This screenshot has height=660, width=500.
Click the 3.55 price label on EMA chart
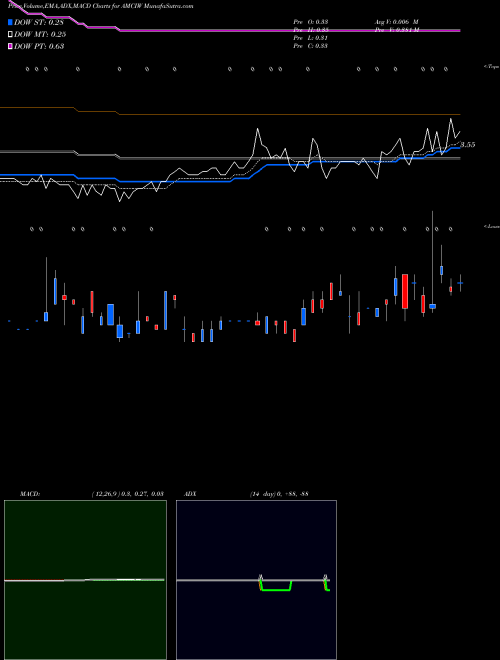[x=468, y=145]
